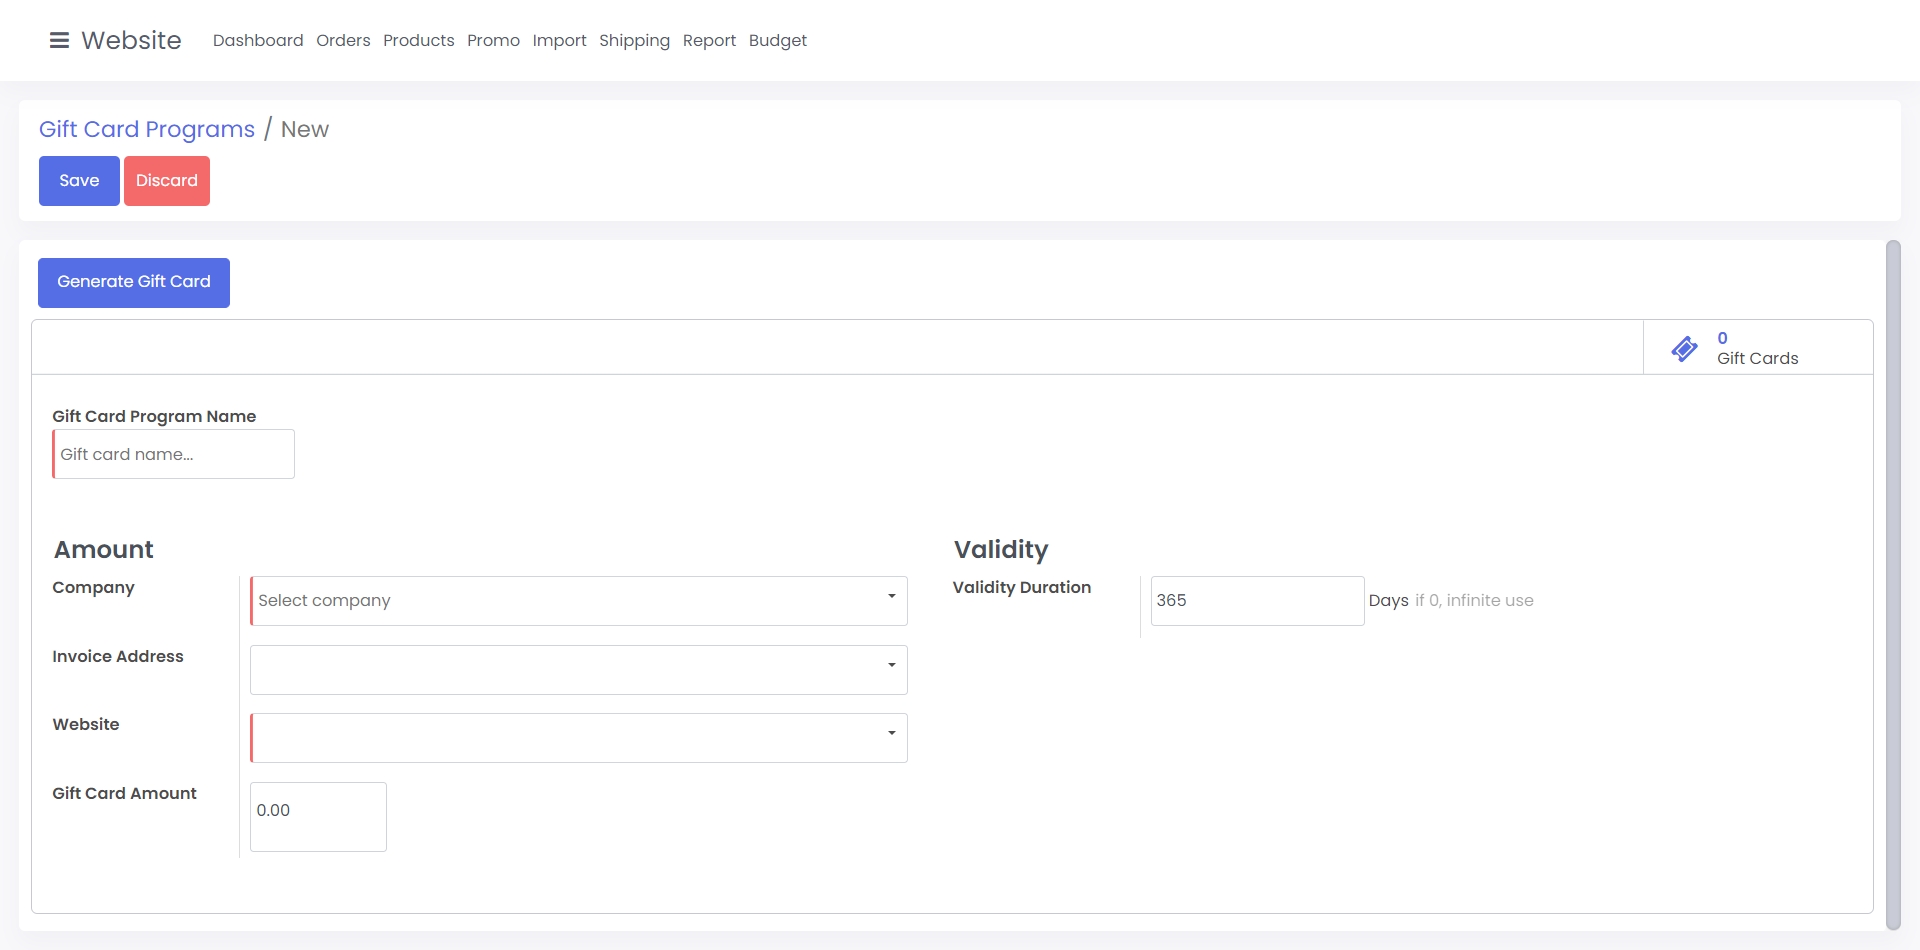Expand the Select company dropdown
This screenshot has height=950, width=1920.
(578, 601)
